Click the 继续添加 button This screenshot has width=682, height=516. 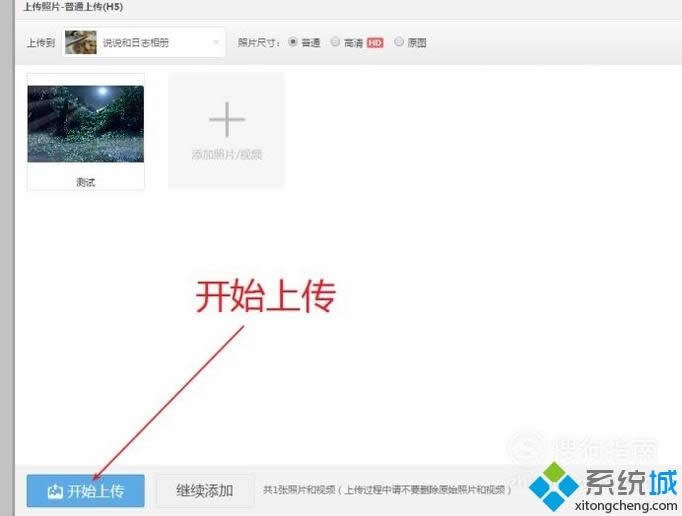tap(204, 491)
